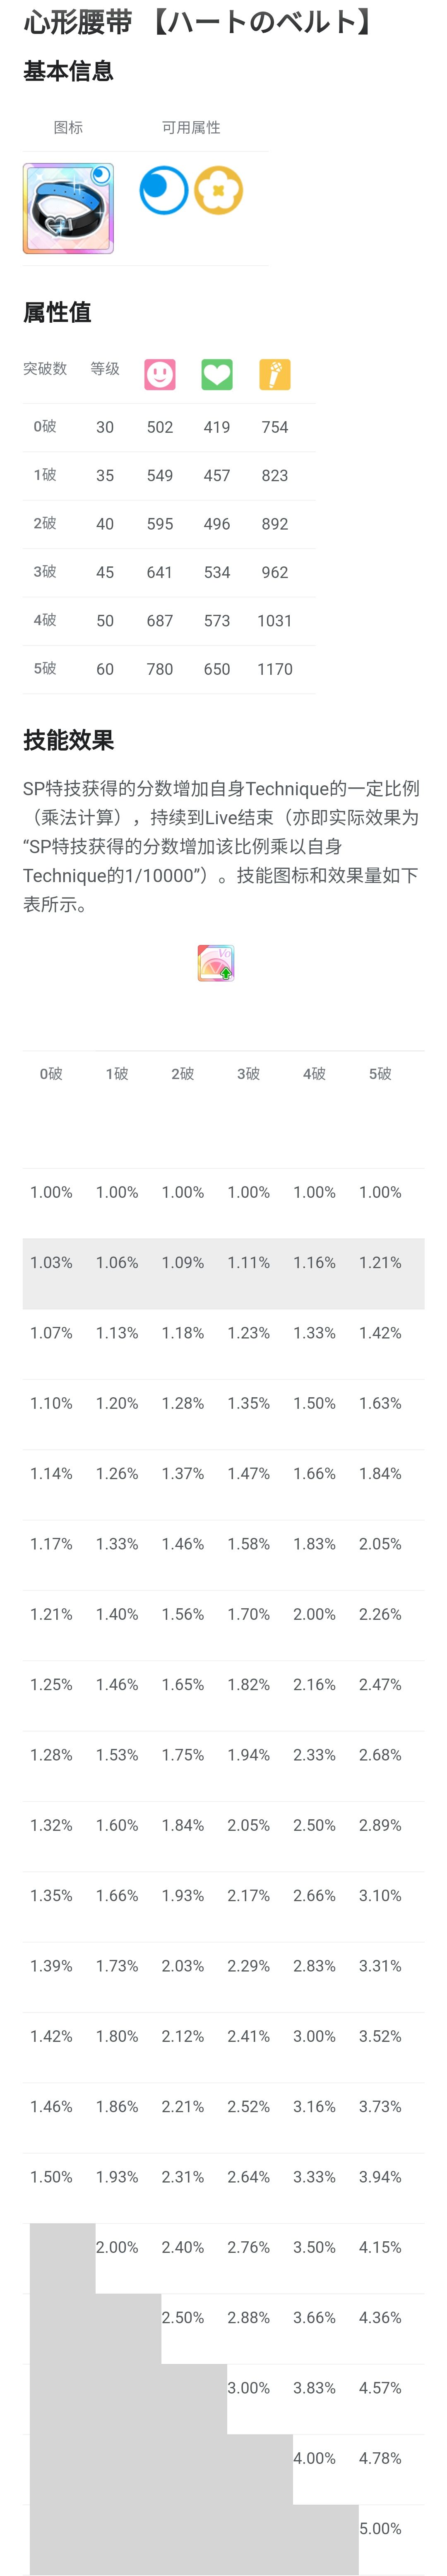Click the 1170 stat value cell
Image resolution: width=447 pixels, height=2576 pixels.
[274, 669]
